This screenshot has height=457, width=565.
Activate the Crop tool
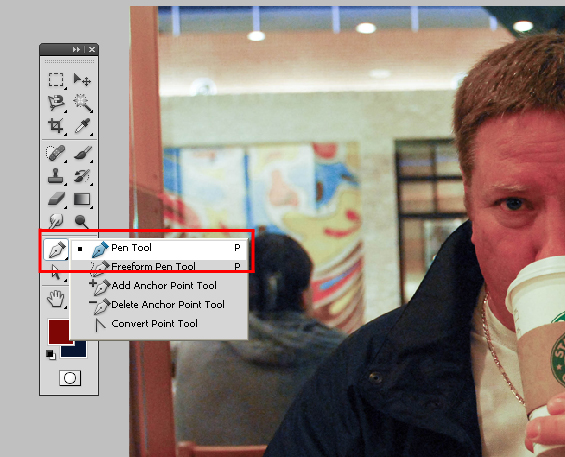coord(56,125)
